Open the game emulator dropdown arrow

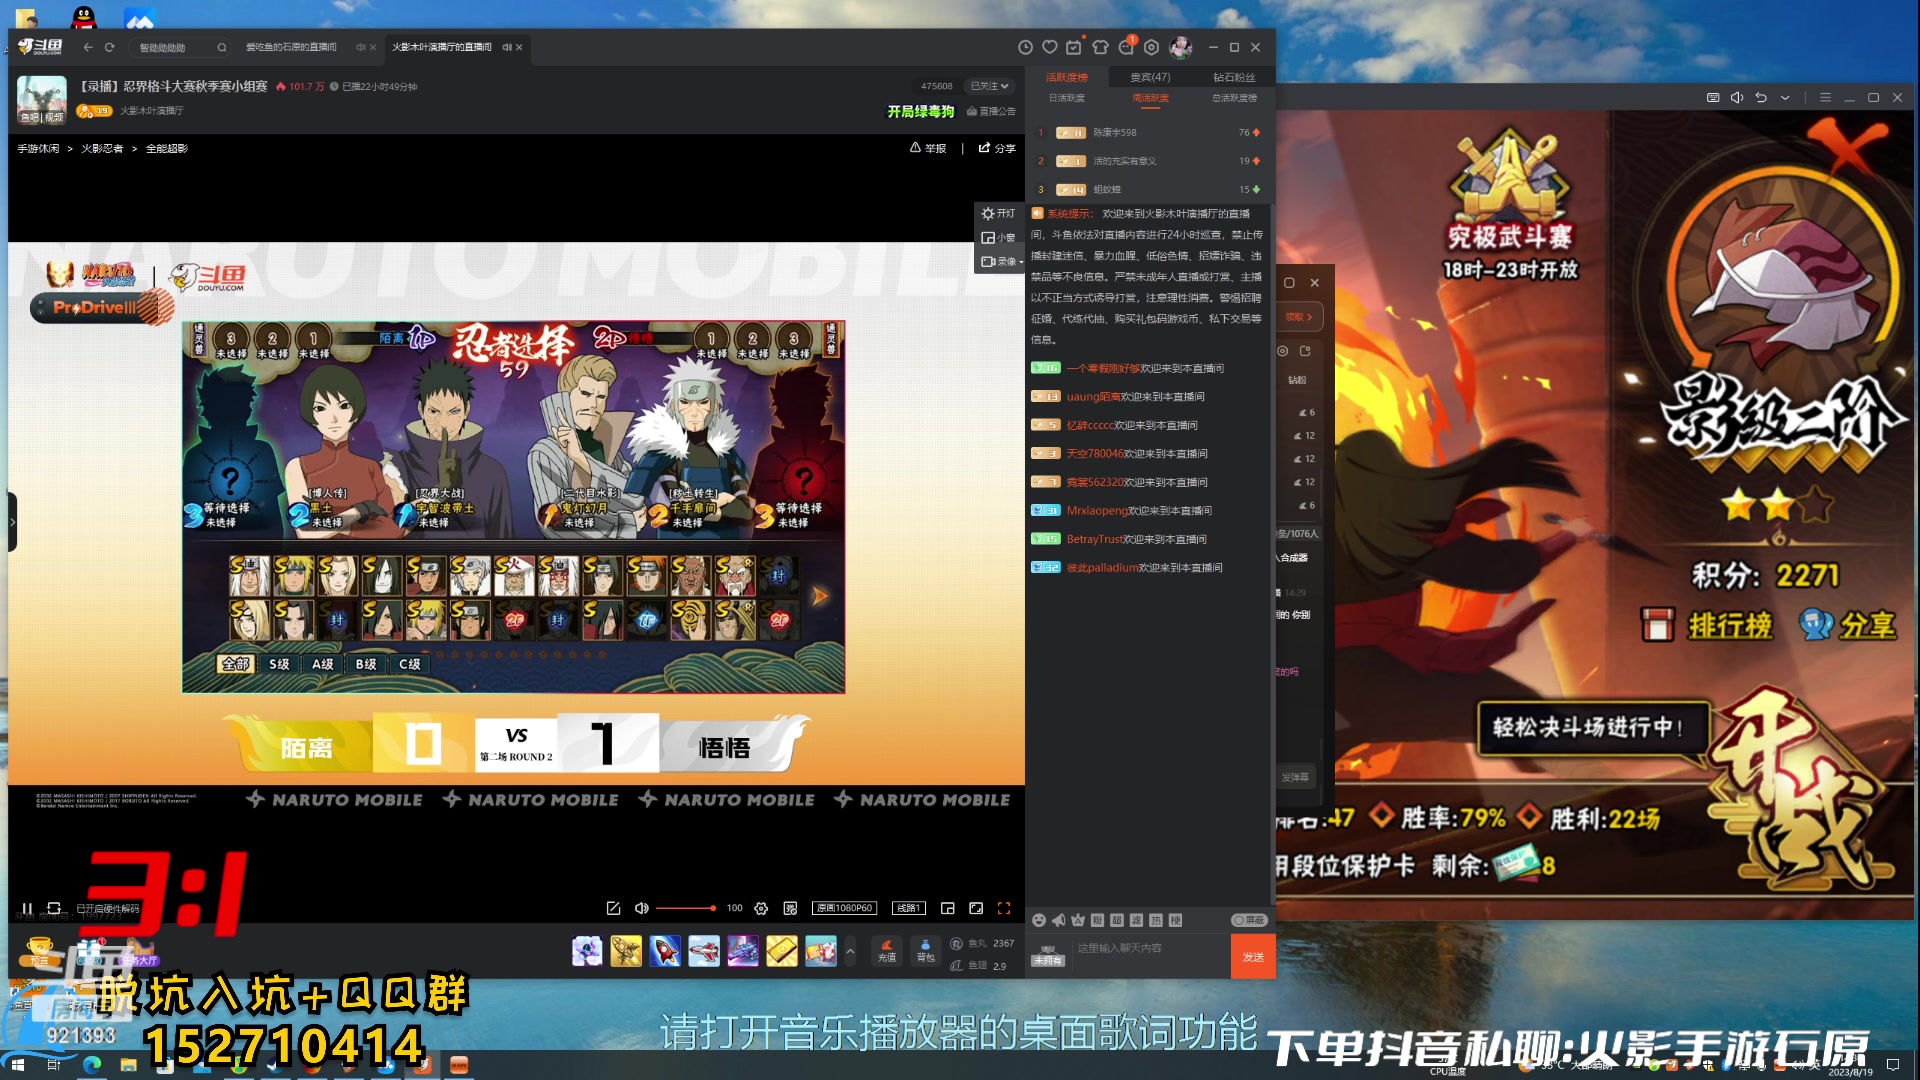1785,97
